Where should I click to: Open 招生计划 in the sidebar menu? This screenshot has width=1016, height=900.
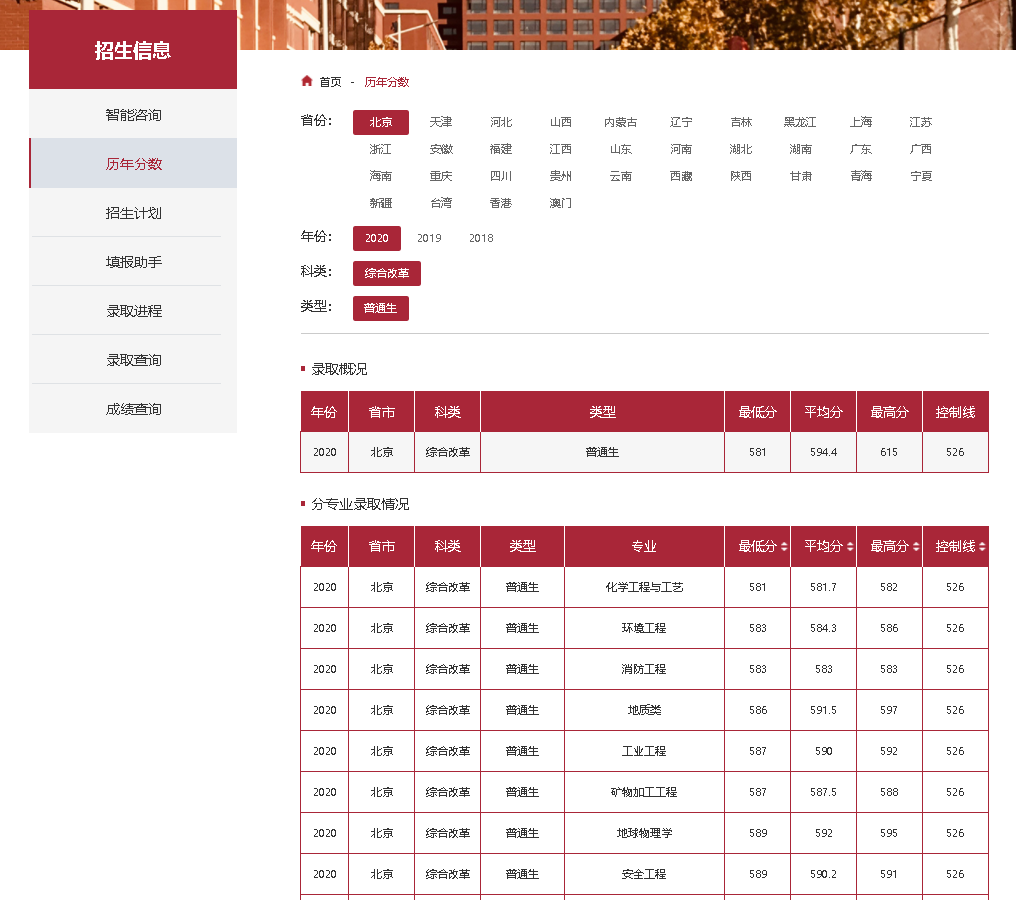[x=133, y=213]
